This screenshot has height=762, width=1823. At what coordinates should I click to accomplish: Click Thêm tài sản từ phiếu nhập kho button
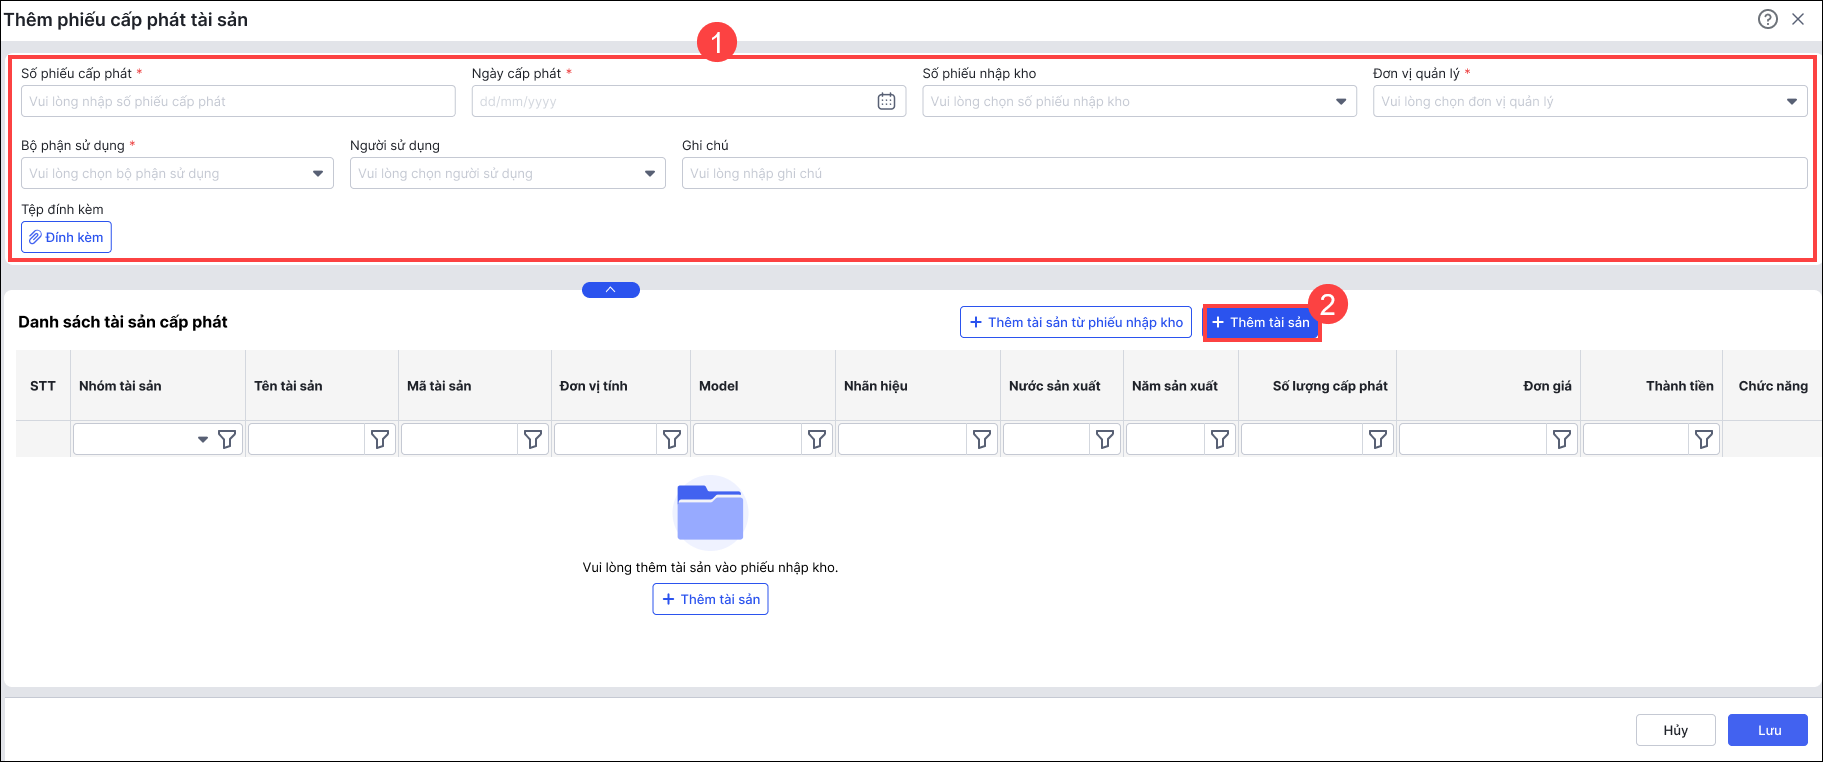pyautogui.click(x=1075, y=322)
